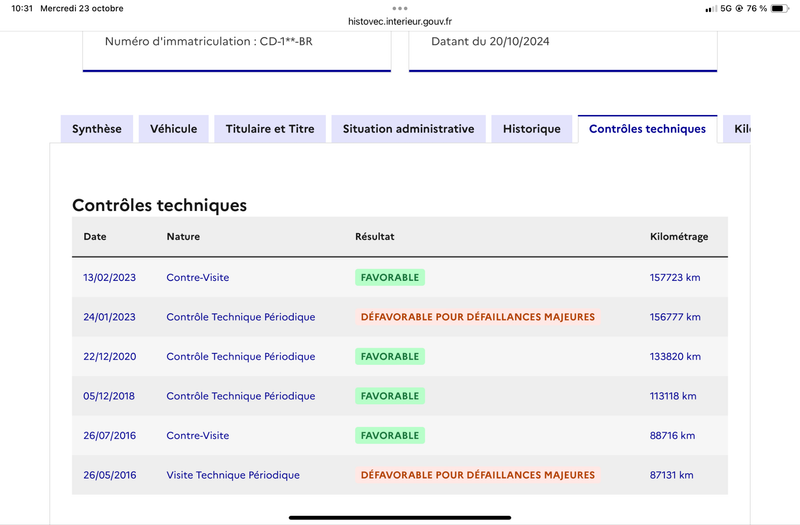Click the FAVORABLE badge for 26/07/2016
800x525 pixels.
tap(390, 435)
